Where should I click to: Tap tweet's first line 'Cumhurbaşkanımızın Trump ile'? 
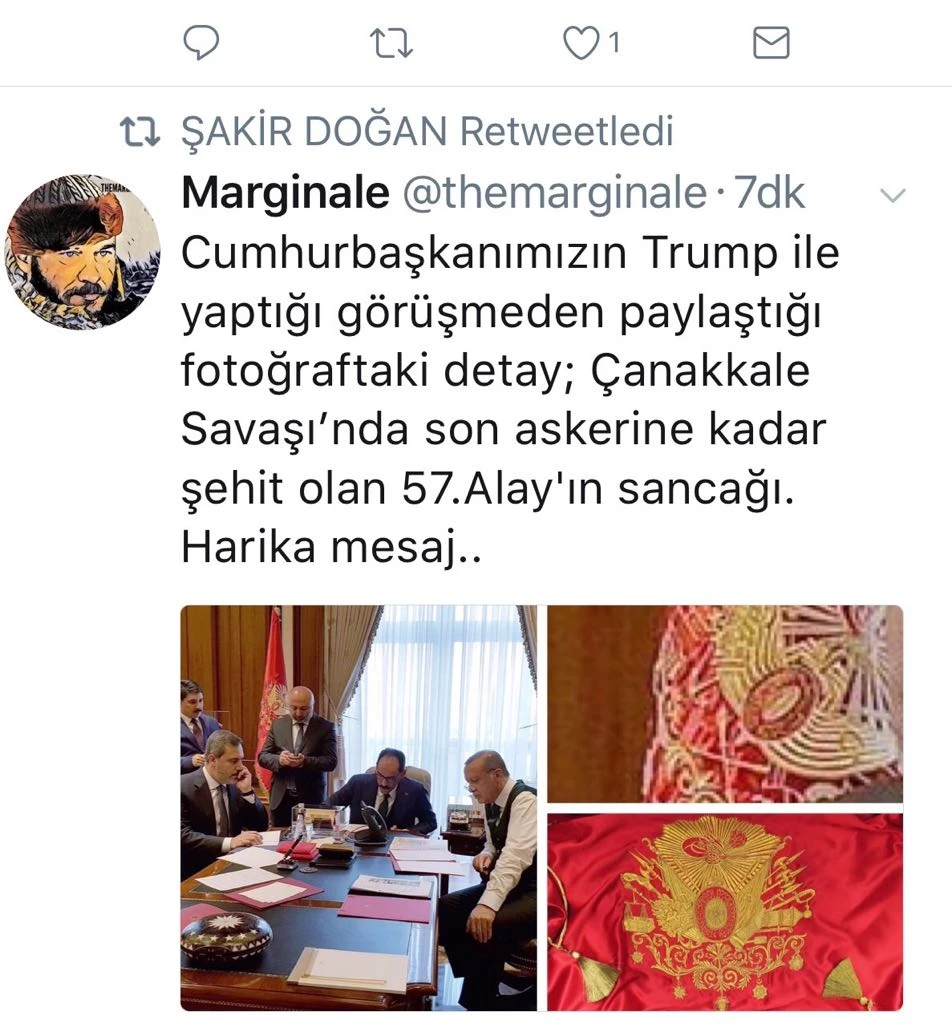510,253
